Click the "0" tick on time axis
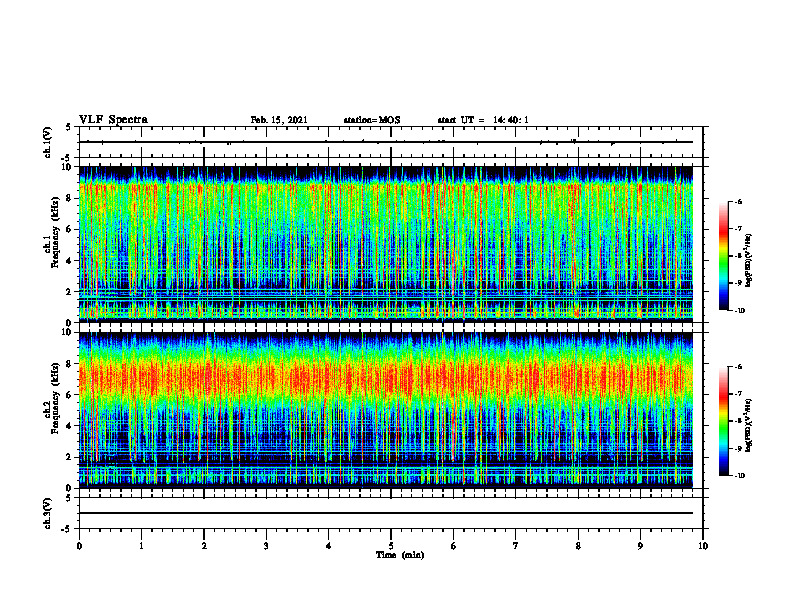The width and height of the screenshot is (792, 612). [79, 546]
